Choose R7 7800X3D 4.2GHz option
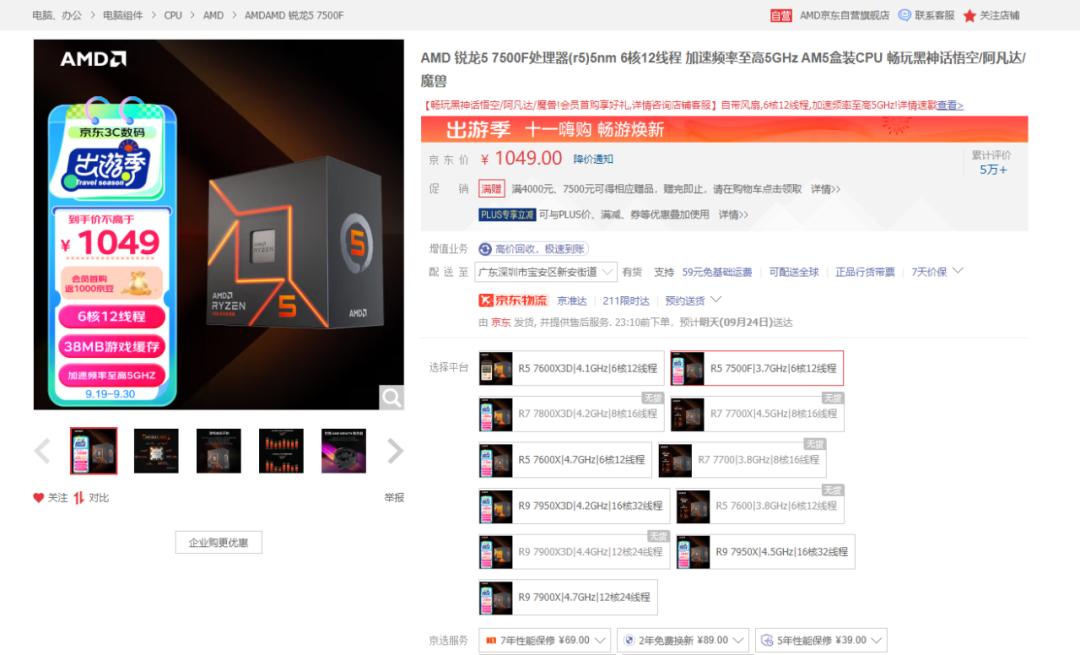This screenshot has width=1080, height=655. pos(571,414)
